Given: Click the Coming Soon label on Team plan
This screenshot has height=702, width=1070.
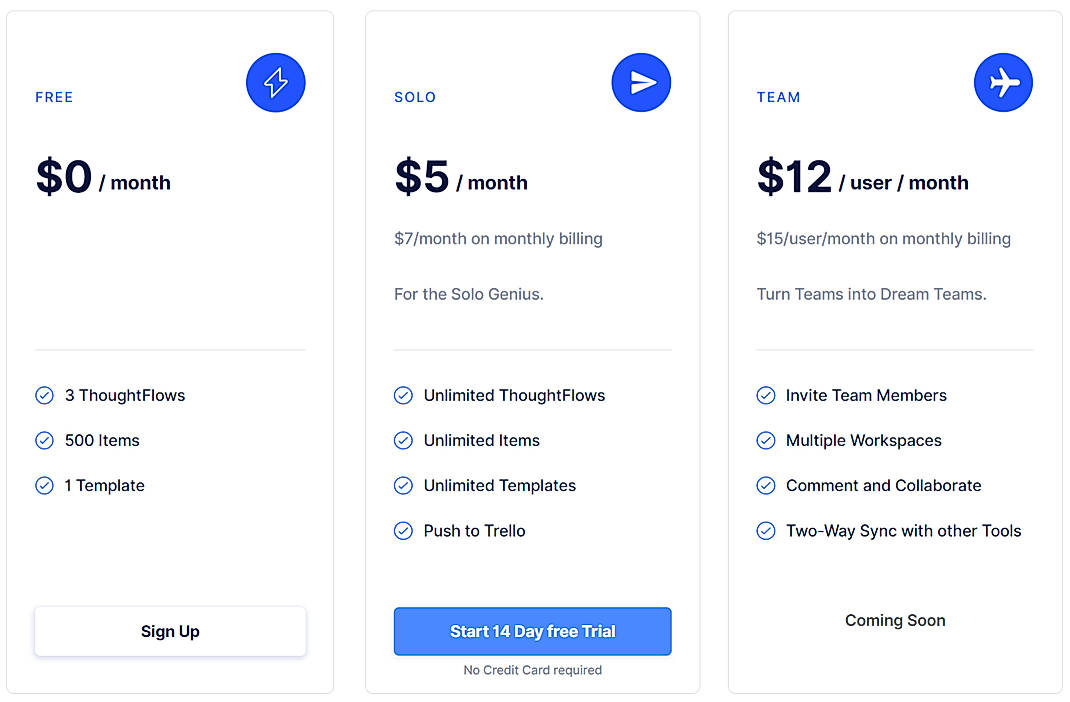Looking at the screenshot, I should click(x=895, y=620).
